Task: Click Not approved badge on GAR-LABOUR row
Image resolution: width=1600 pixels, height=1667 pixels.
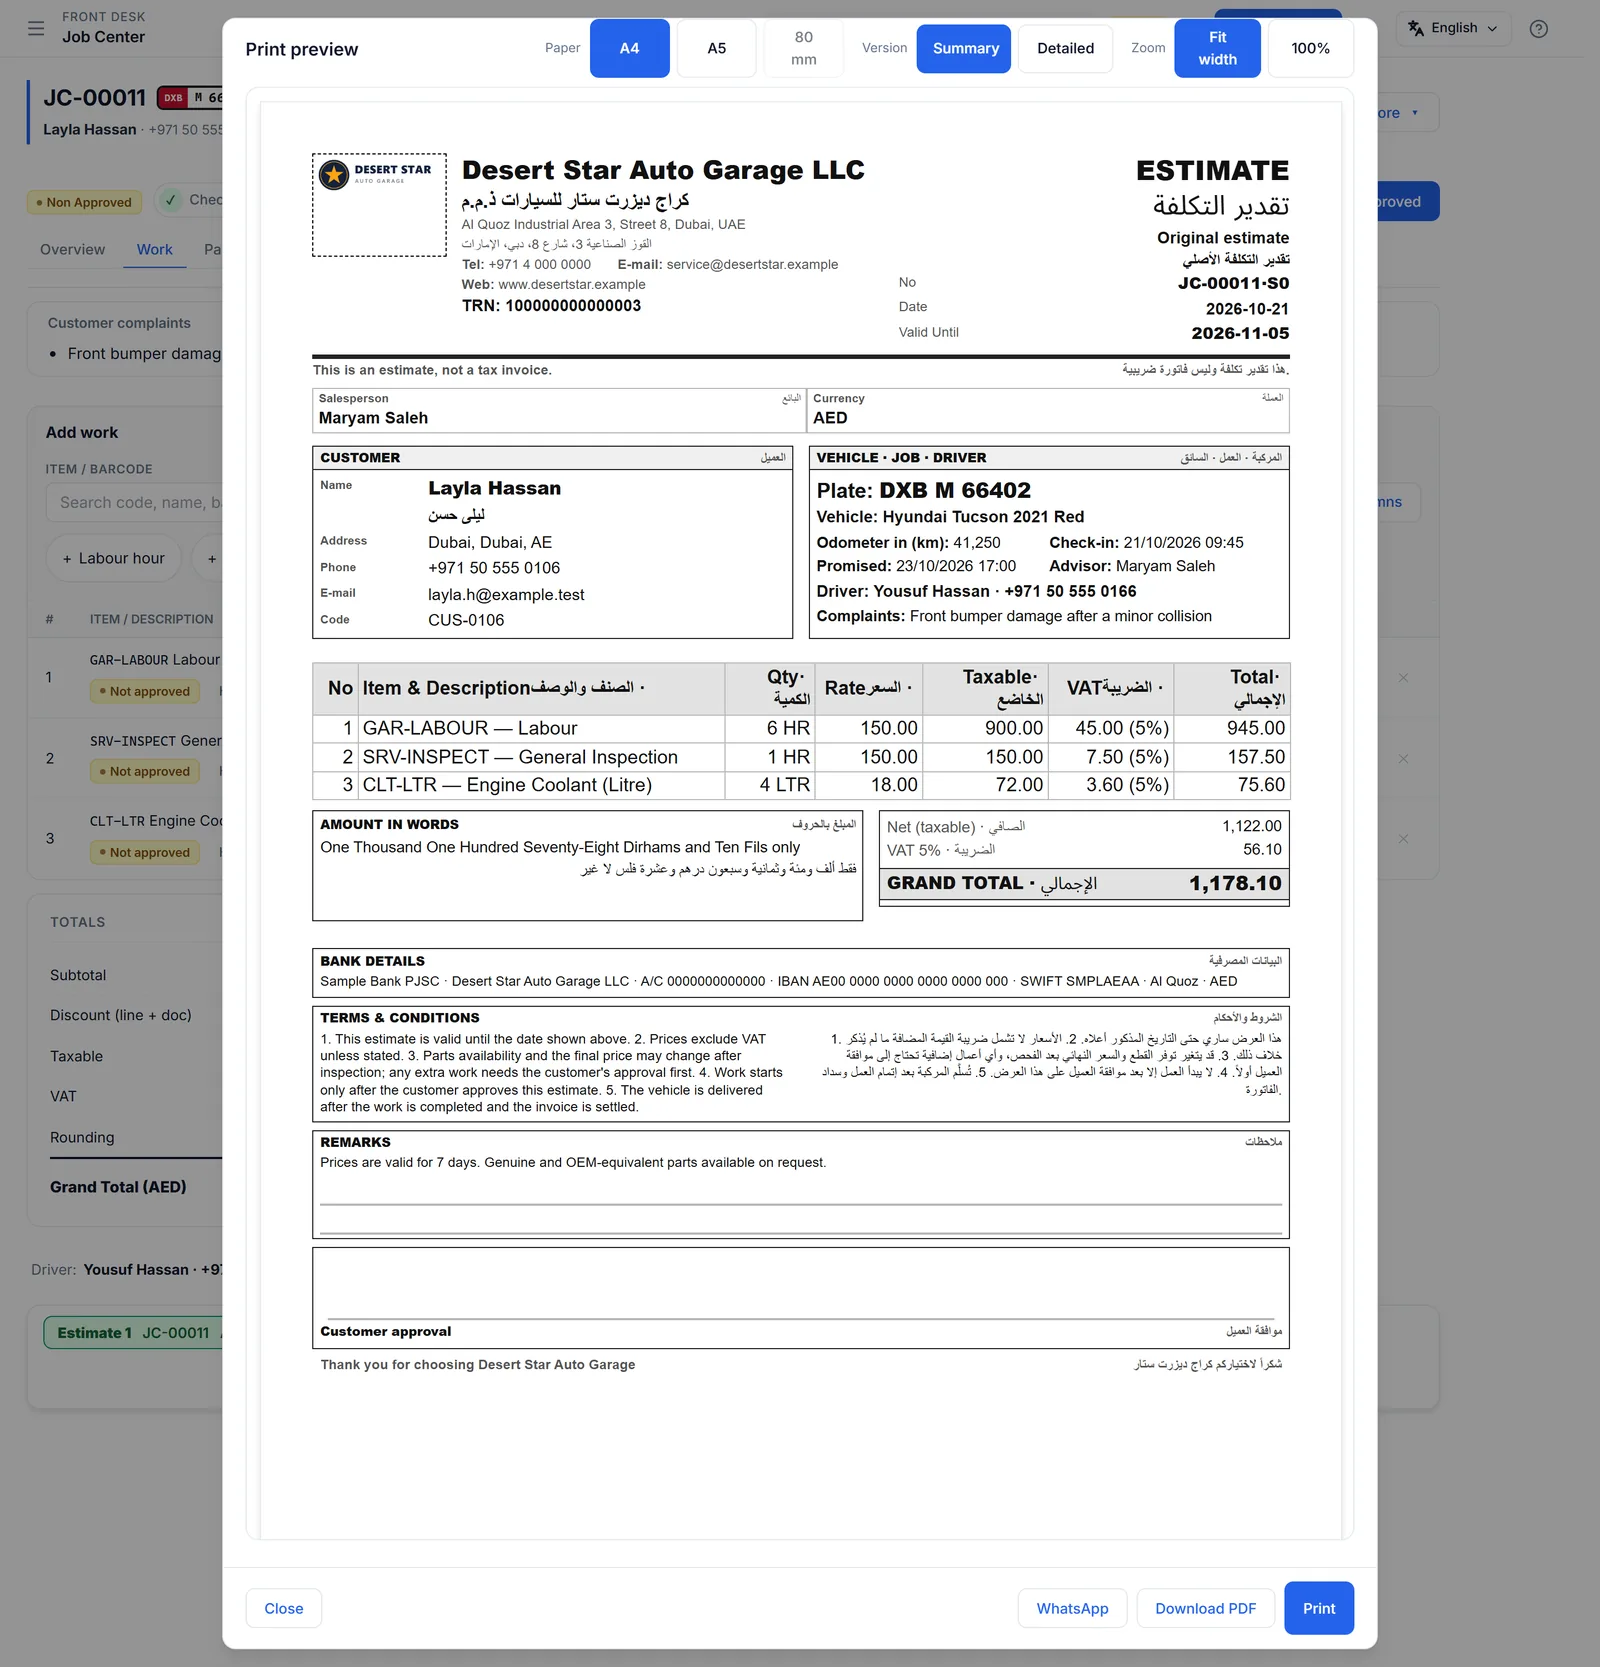Action: pos(144,691)
